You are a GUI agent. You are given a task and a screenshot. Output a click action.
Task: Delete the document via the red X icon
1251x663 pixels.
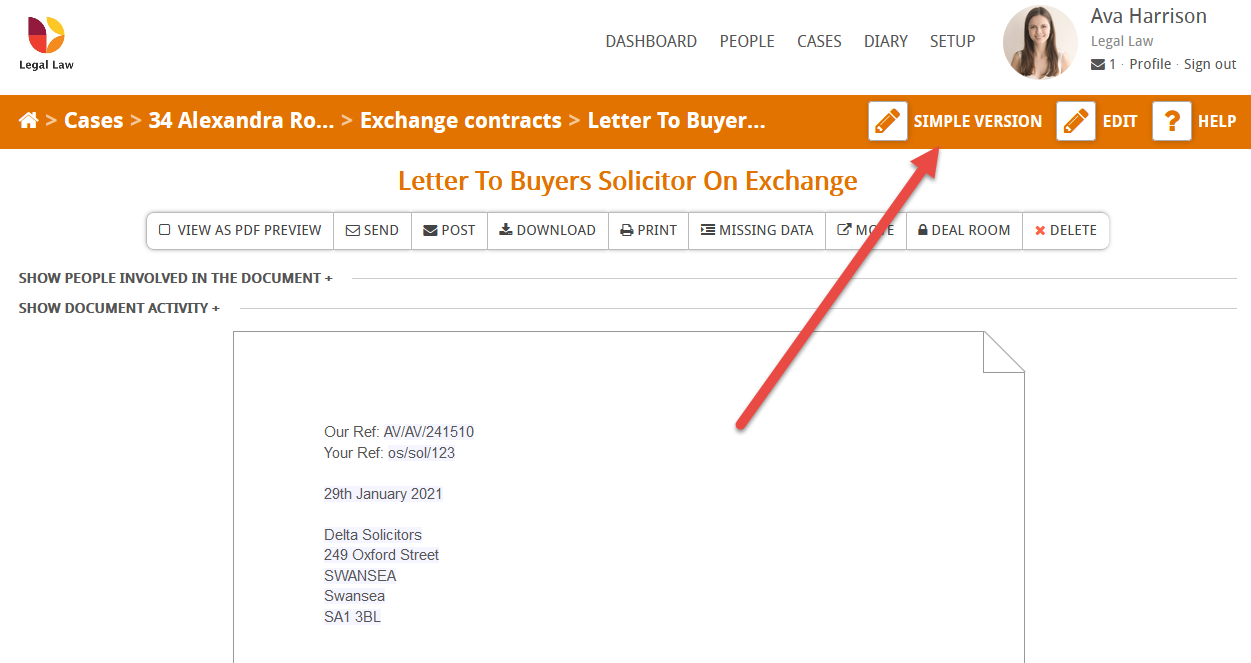[x=1066, y=230]
